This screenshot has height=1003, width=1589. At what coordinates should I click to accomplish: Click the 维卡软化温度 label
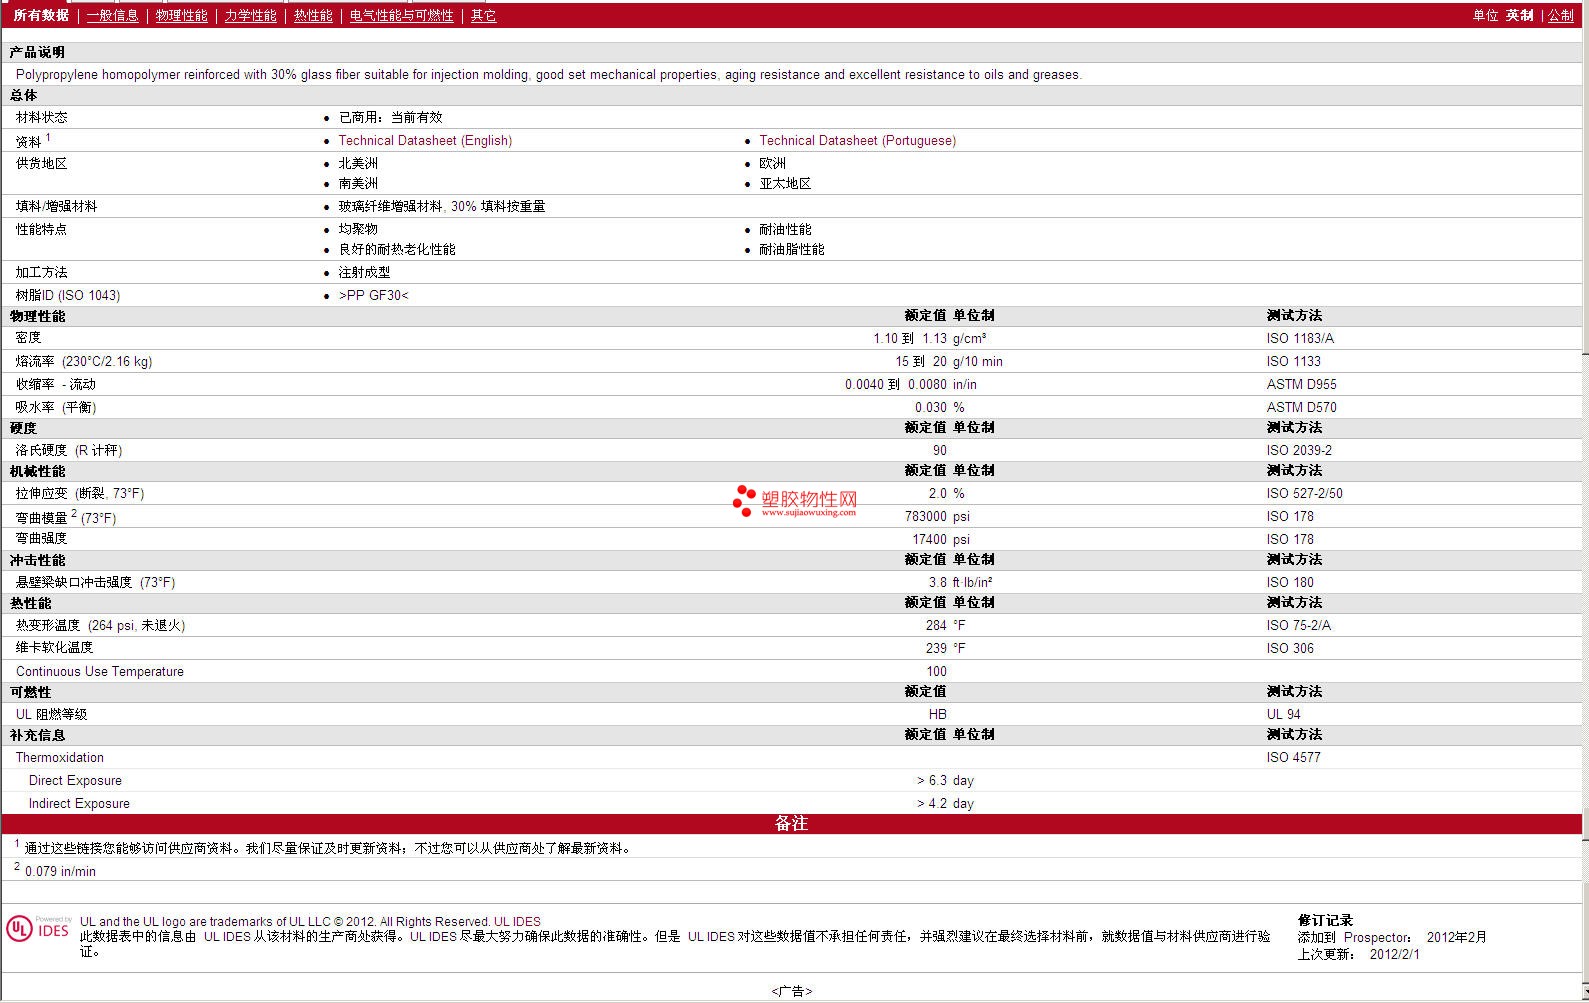coord(54,649)
